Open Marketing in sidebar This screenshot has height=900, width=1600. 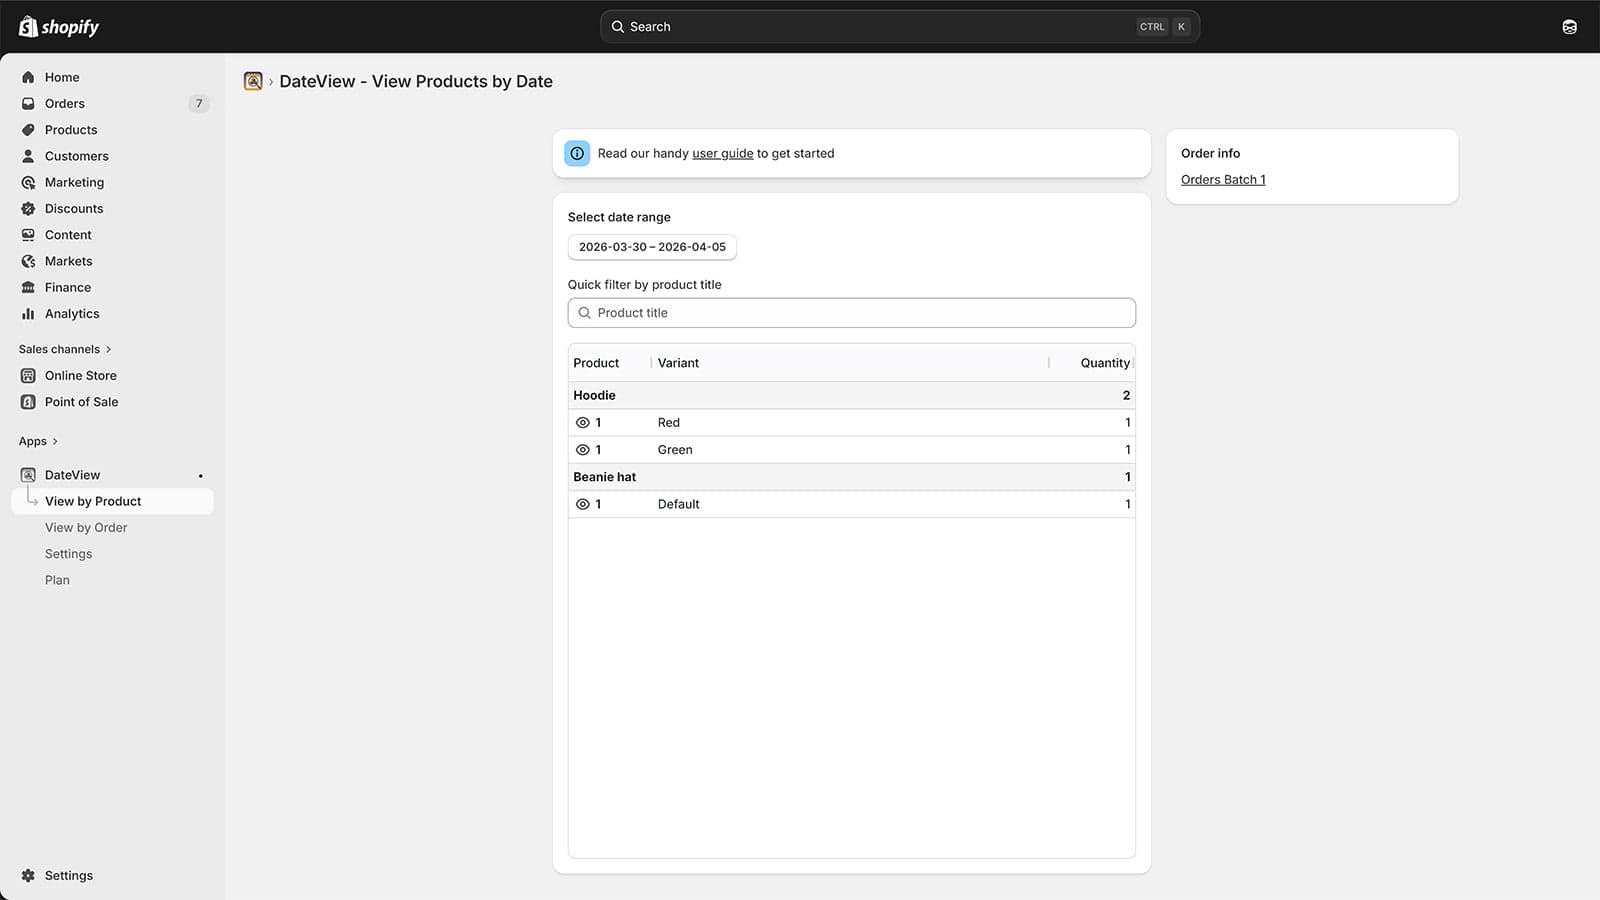pos(74,182)
